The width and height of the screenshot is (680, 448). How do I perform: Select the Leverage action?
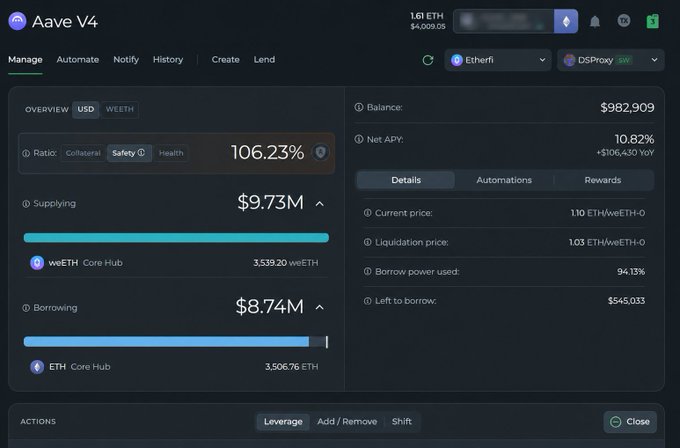(x=283, y=422)
